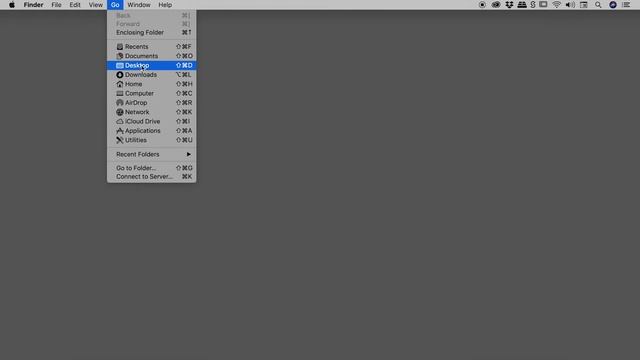Open the Window menu
The image size is (640, 360).
click(x=139, y=5)
